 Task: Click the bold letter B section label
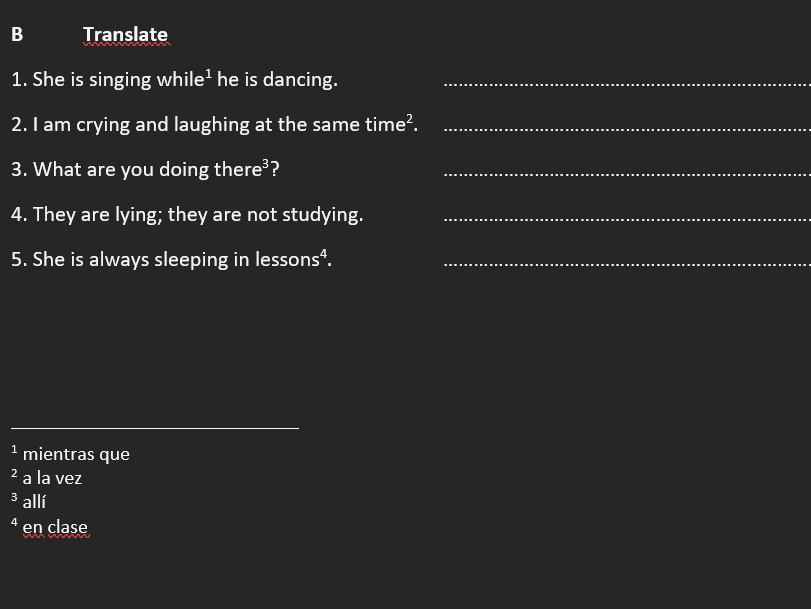(17, 35)
